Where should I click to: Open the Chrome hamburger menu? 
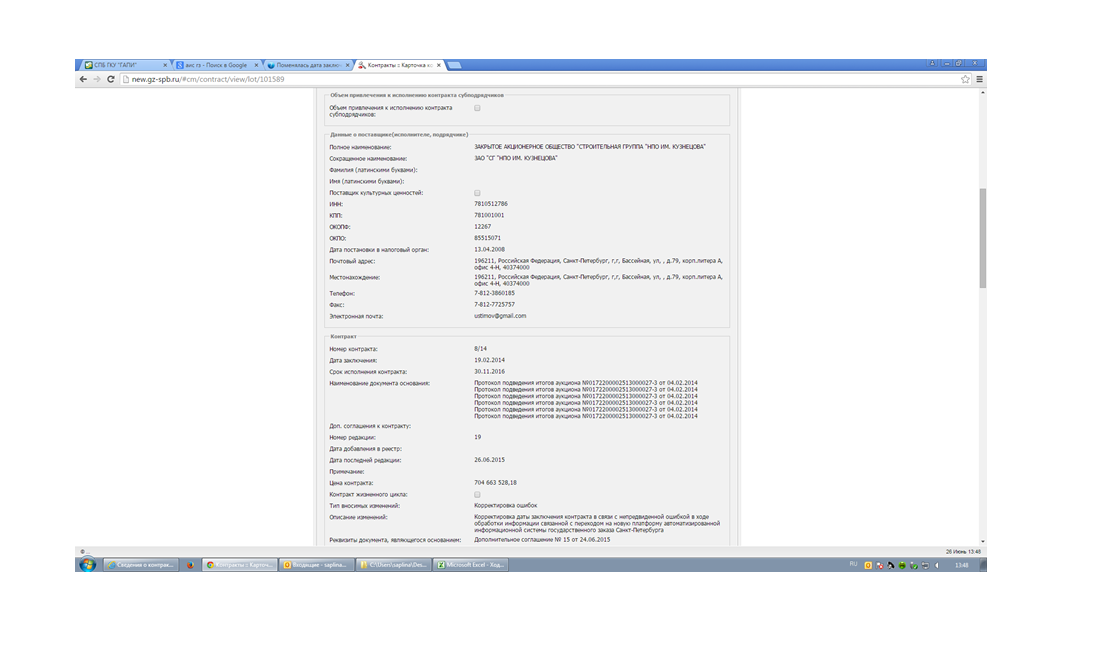coord(979,79)
